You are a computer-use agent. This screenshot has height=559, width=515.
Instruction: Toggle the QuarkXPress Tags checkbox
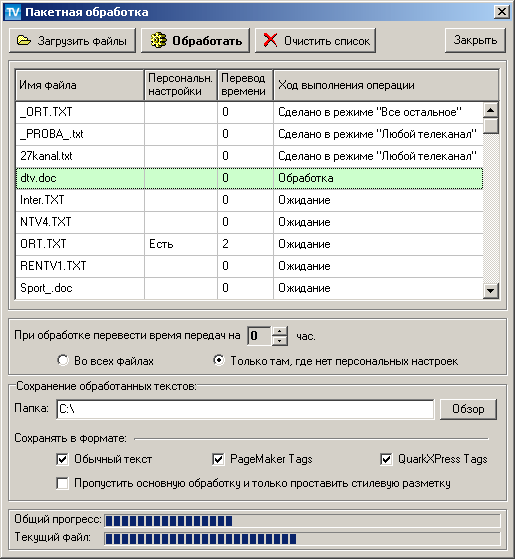point(386,459)
